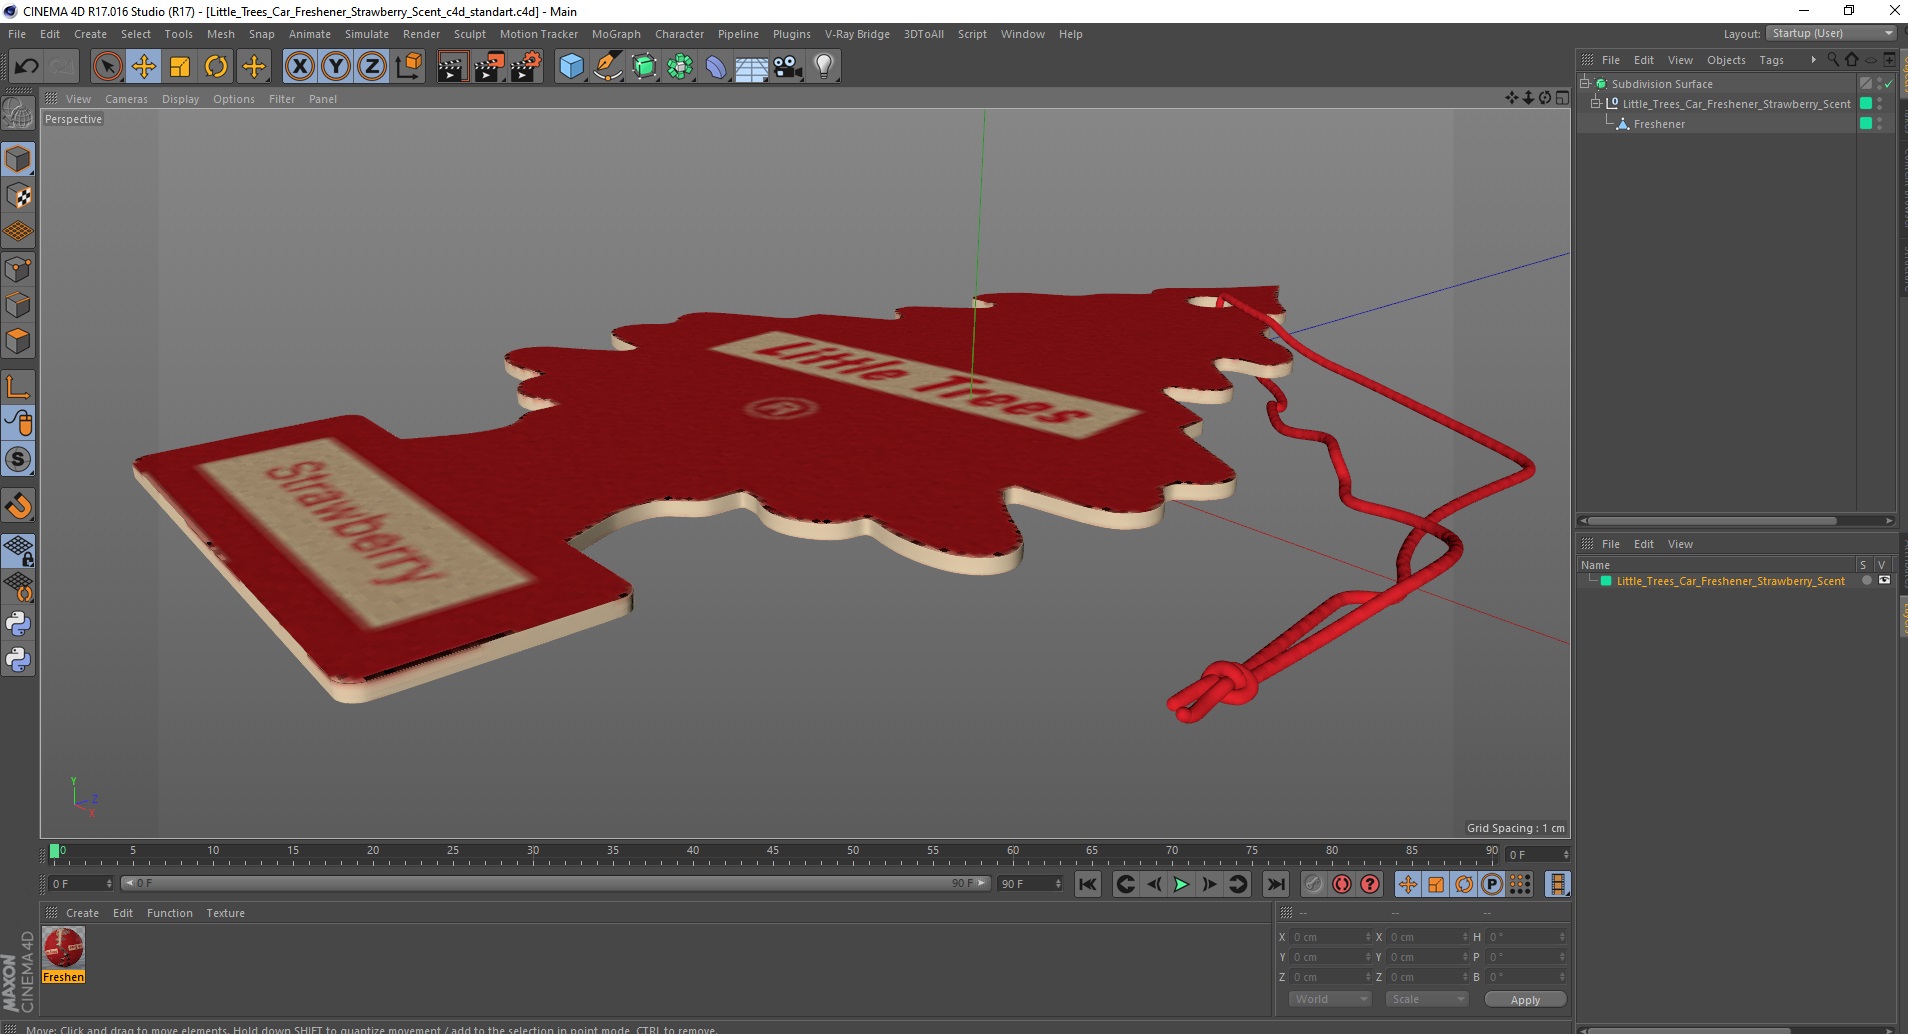Click the end frame 90 F field

(1030, 883)
